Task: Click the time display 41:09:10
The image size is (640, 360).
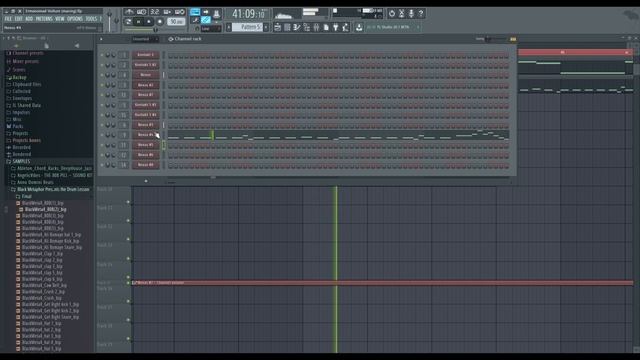Action: tap(248, 14)
